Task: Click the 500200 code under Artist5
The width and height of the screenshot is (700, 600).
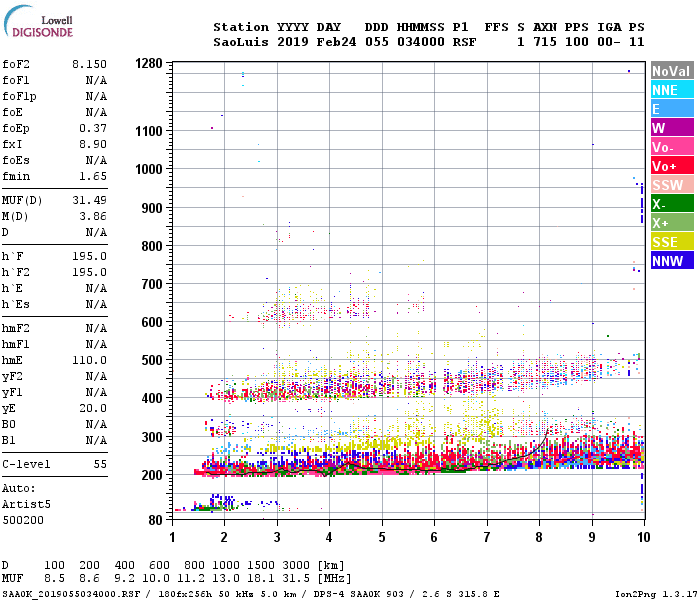Action: coord(23,521)
